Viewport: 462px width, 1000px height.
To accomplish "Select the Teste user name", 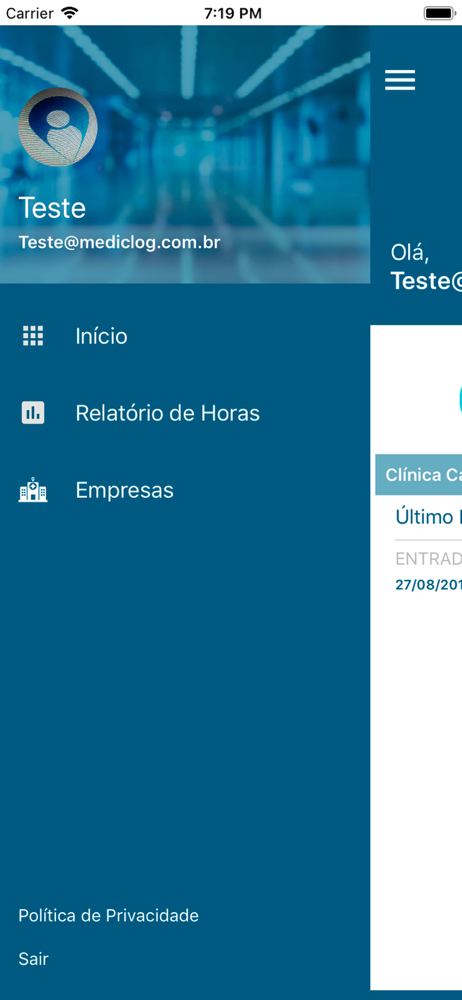I will 52,208.
